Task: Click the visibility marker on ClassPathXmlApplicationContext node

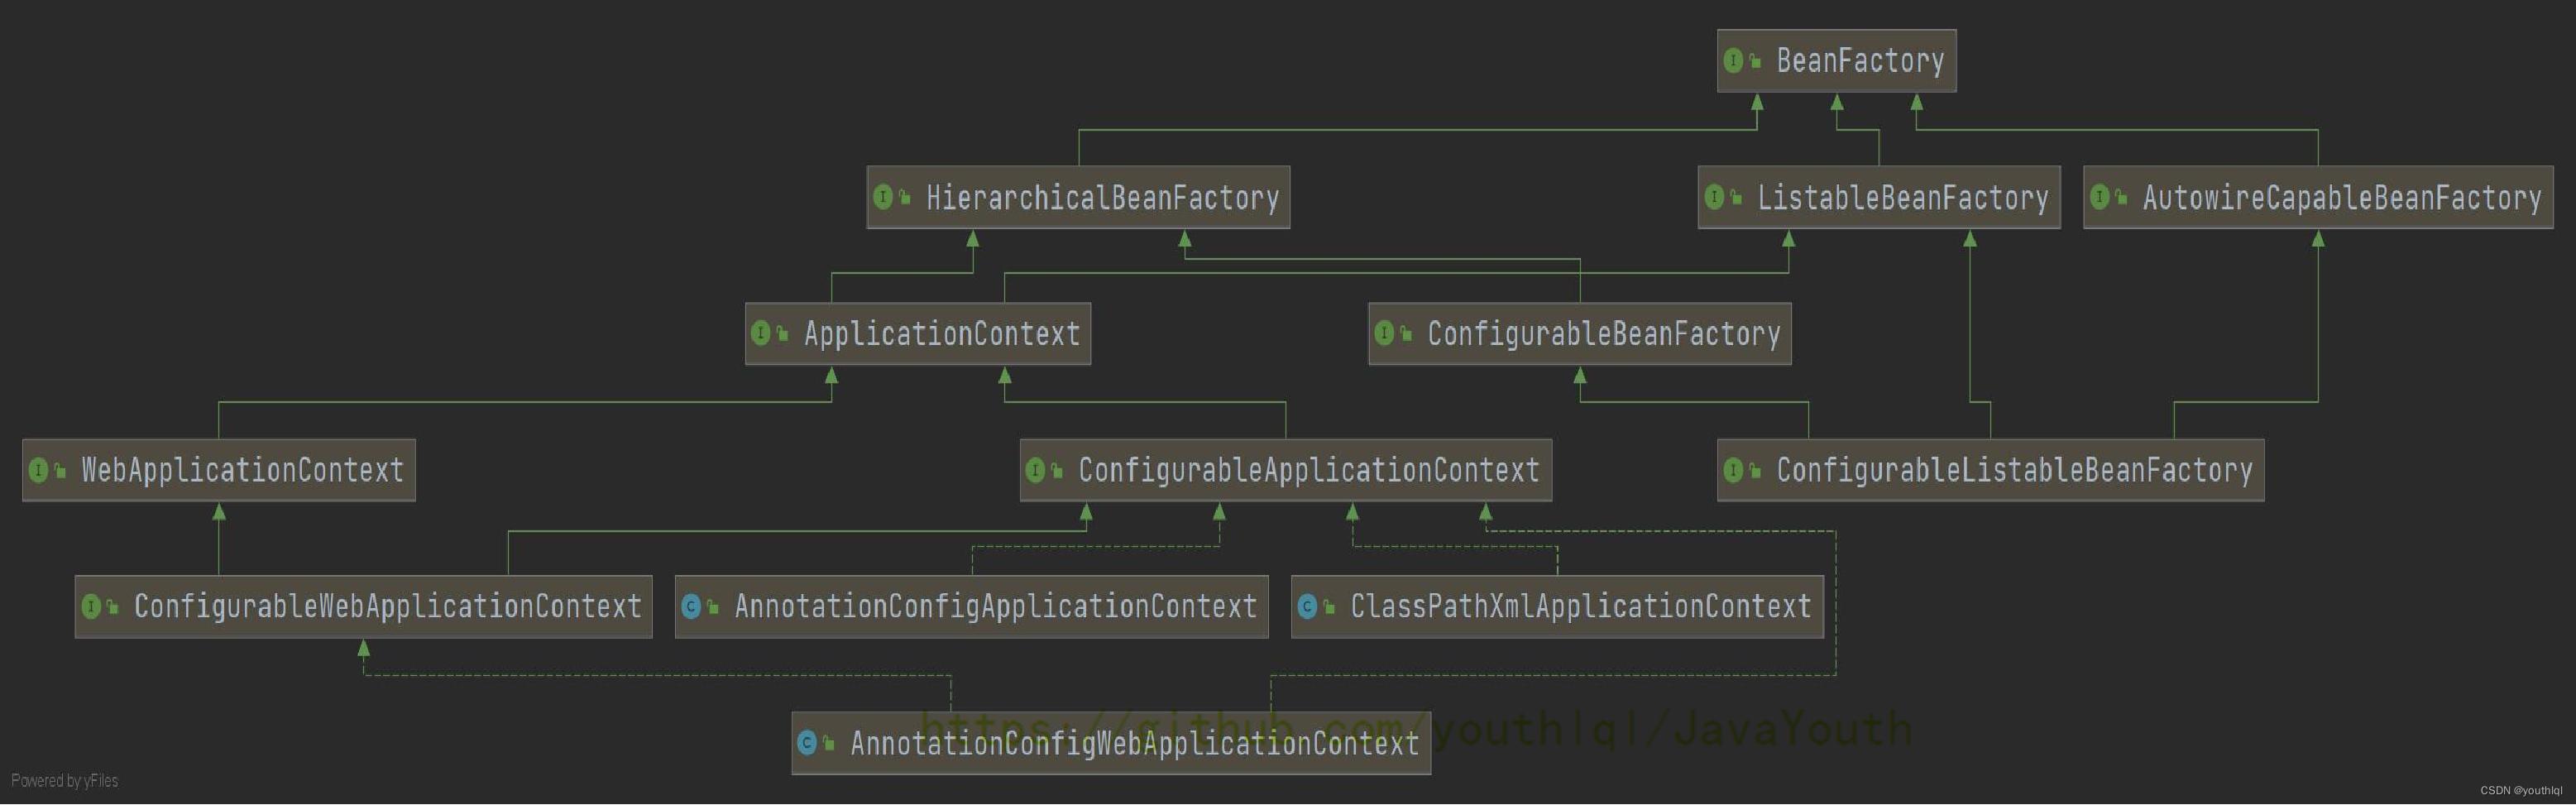Action: click(x=1328, y=607)
